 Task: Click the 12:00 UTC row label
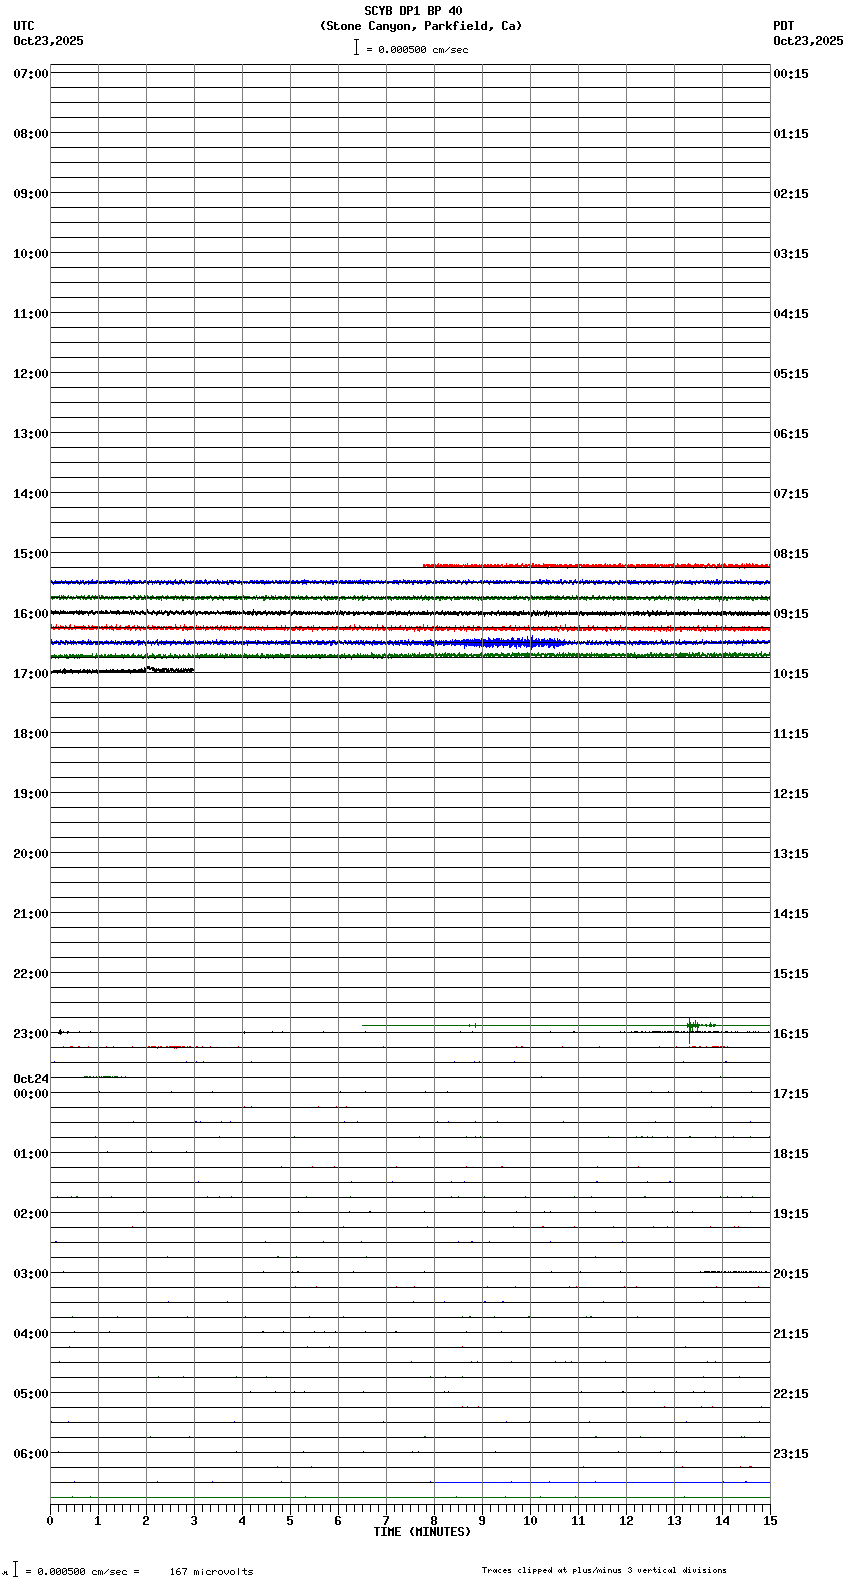click(31, 374)
